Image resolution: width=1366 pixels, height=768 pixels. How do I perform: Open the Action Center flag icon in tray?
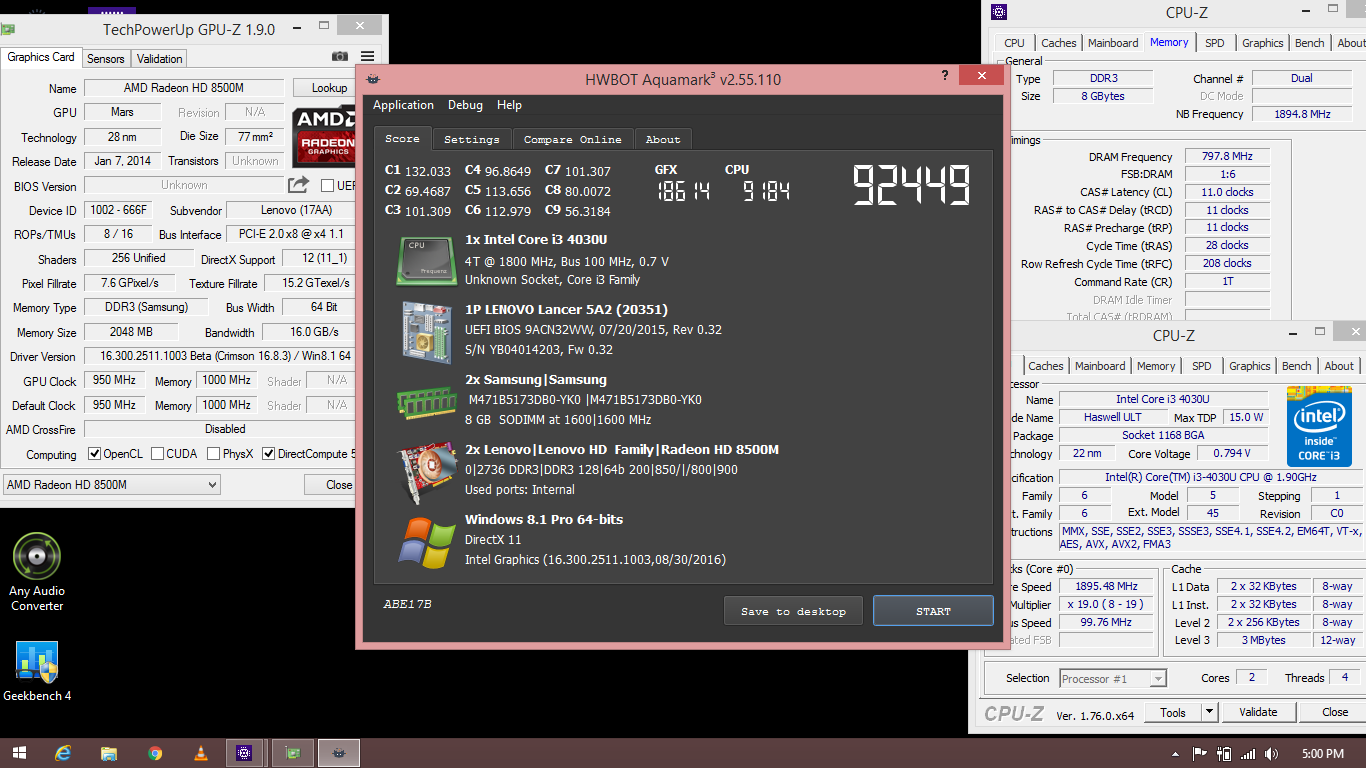pos(1200,753)
